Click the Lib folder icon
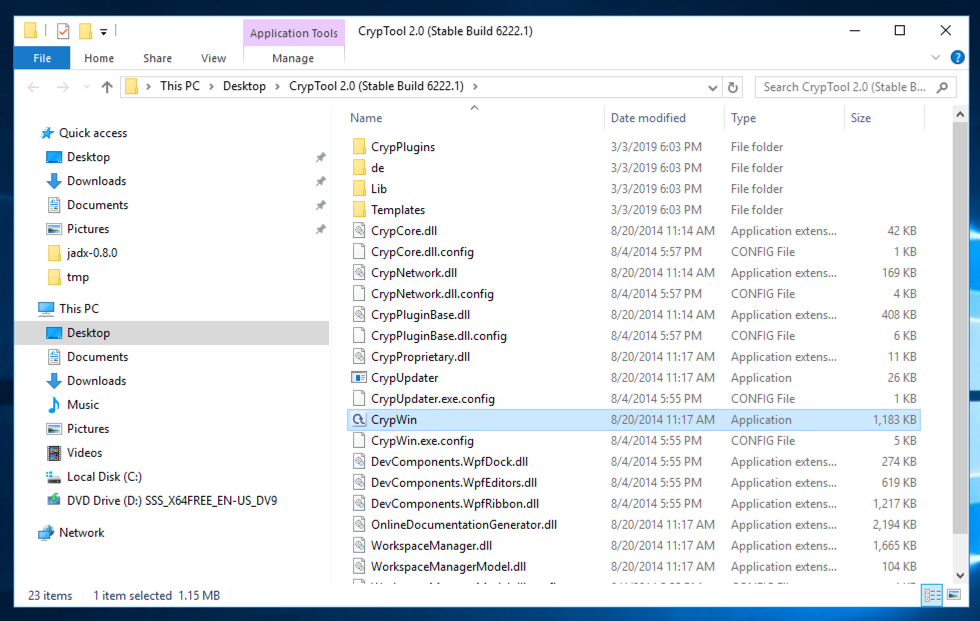 pos(359,189)
